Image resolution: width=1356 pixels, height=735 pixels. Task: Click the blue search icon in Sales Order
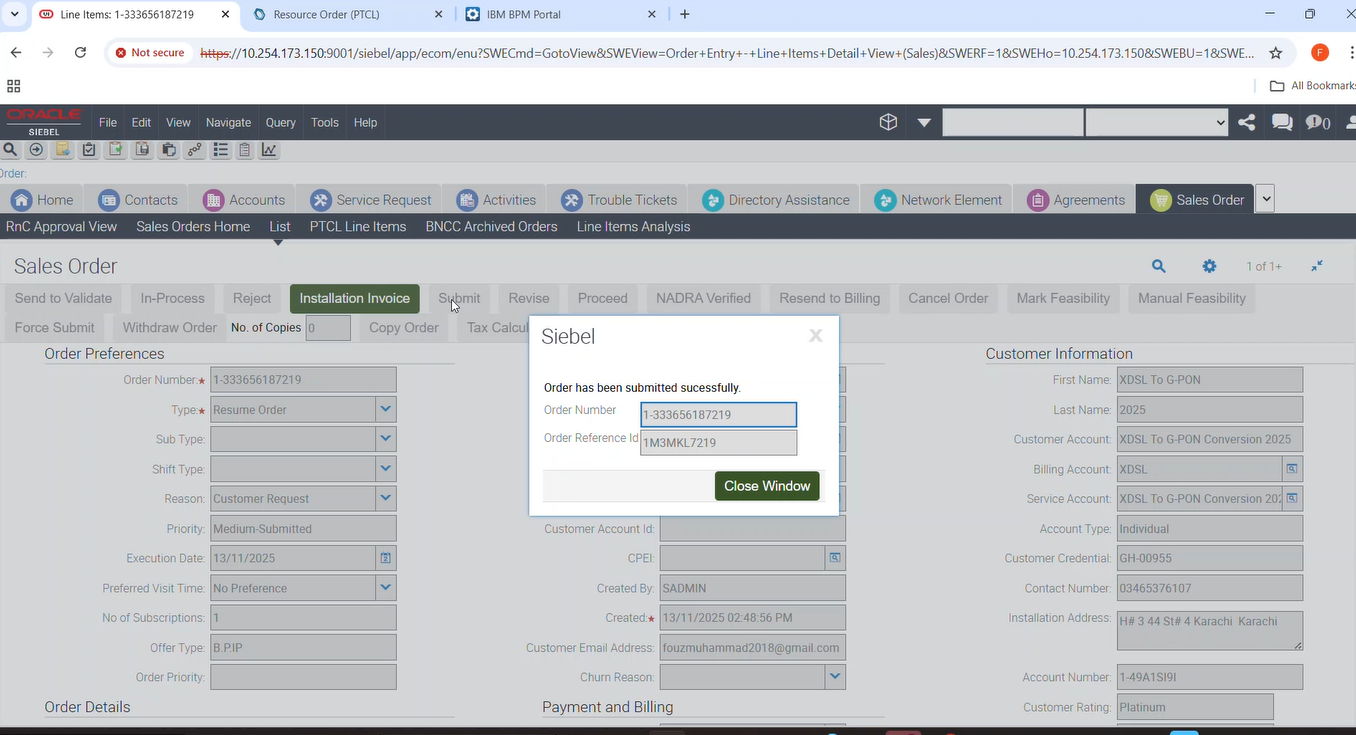pyautogui.click(x=1158, y=266)
